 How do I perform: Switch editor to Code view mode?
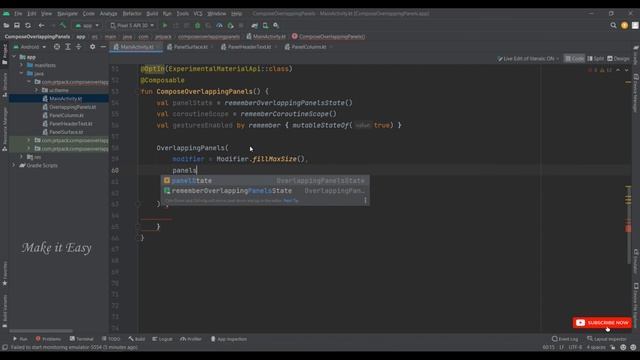[x=574, y=59]
